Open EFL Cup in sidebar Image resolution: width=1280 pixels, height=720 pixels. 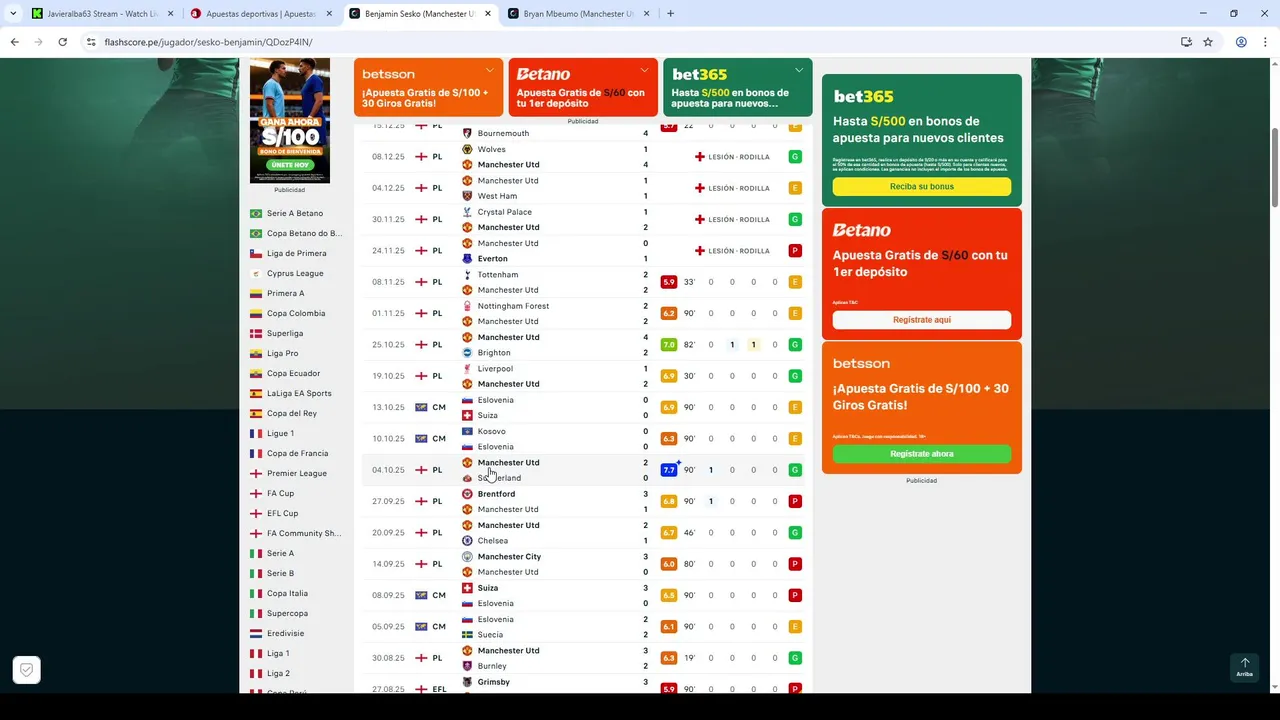click(x=283, y=513)
